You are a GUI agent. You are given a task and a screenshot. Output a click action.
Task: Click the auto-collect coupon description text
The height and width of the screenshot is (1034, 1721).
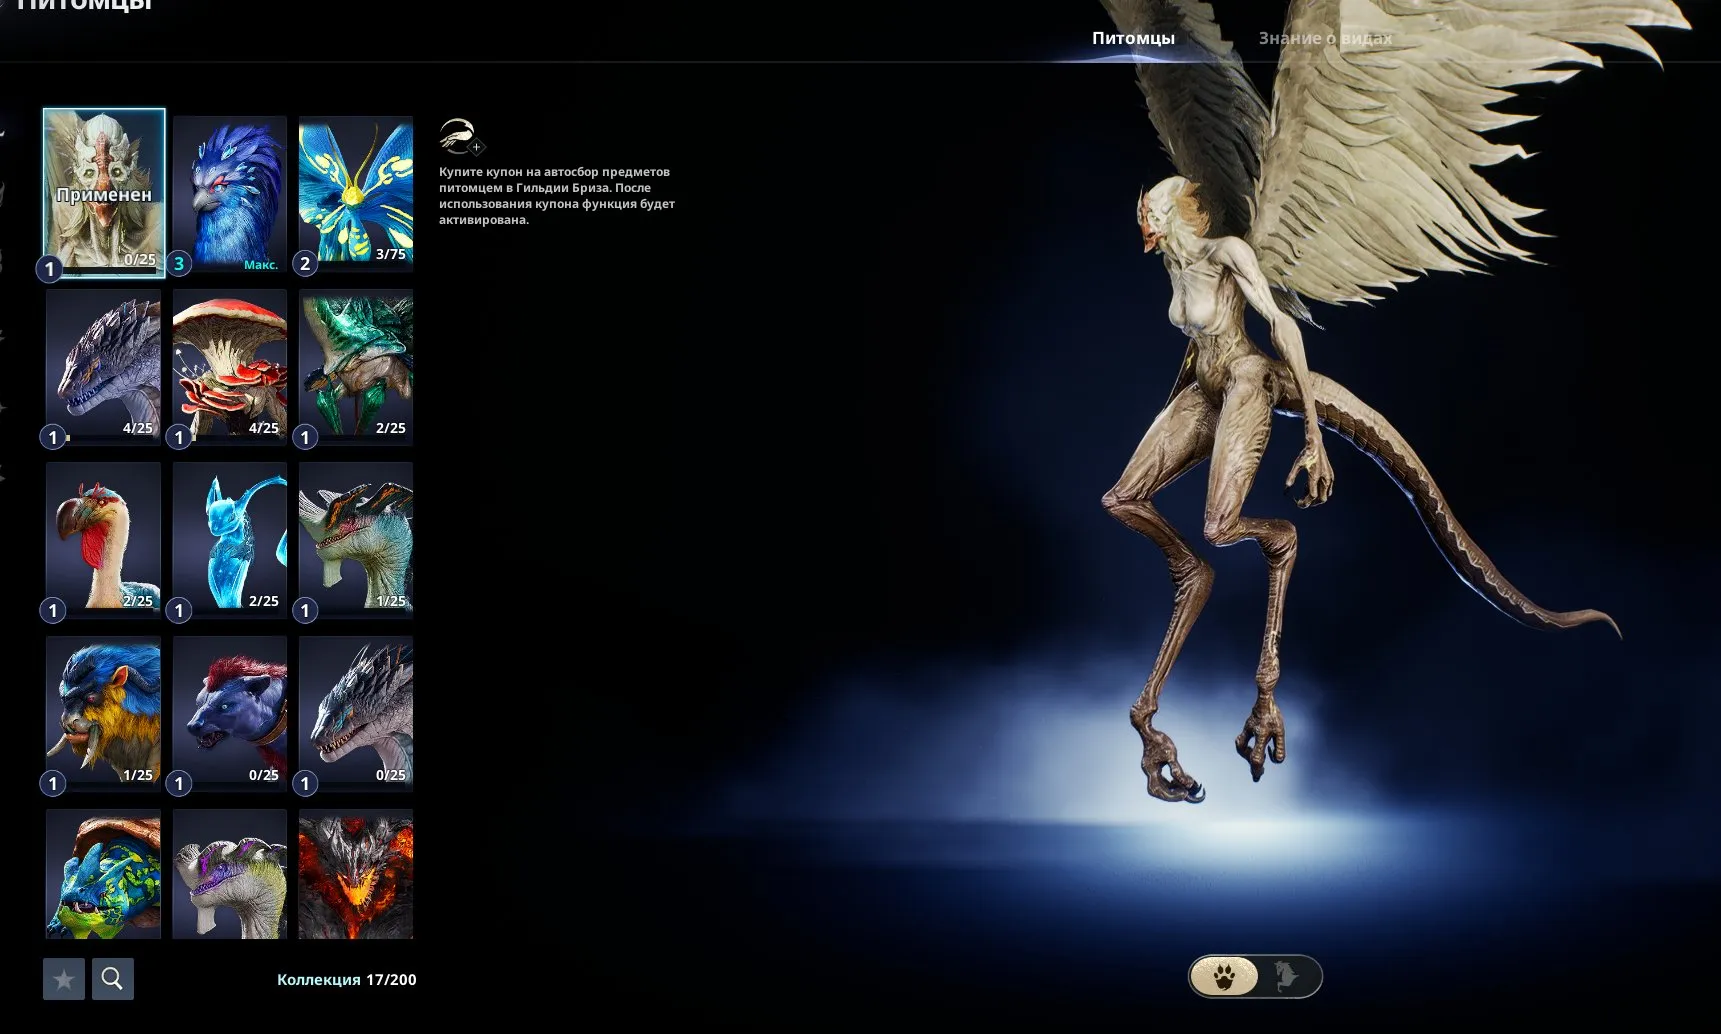557,196
